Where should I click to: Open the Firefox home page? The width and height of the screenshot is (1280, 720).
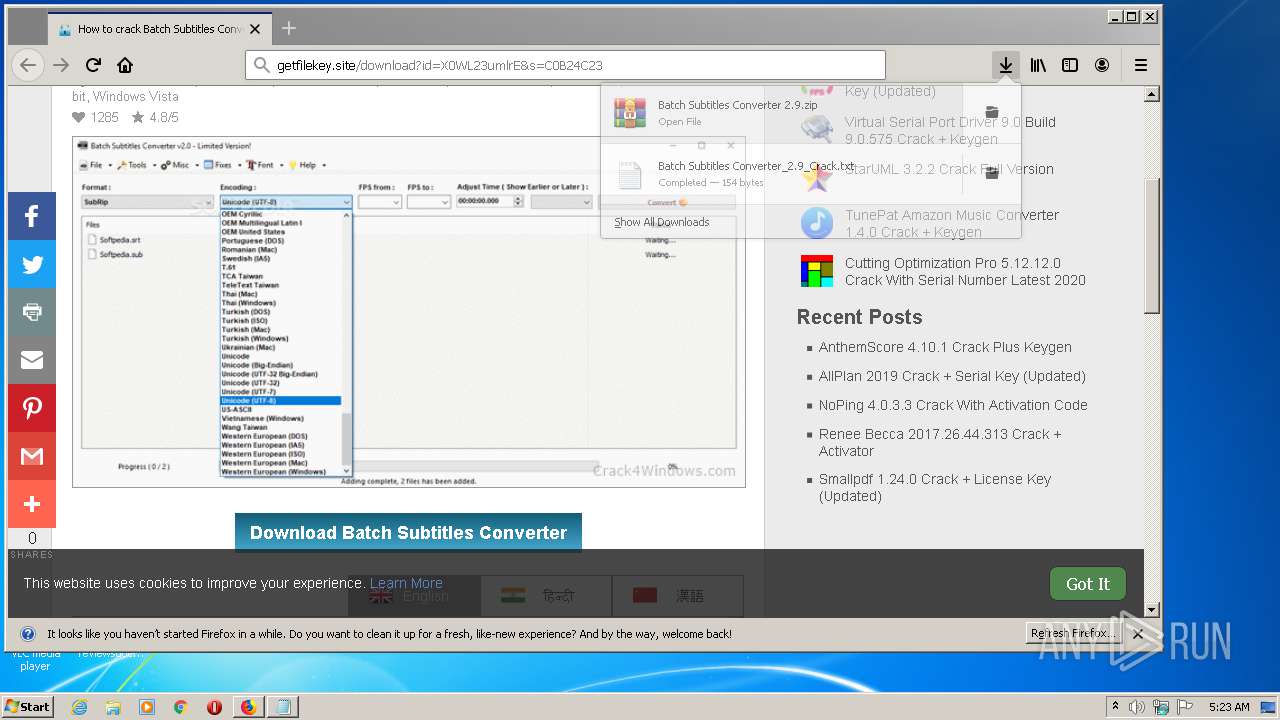pyautogui.click(x=125, y=65)
